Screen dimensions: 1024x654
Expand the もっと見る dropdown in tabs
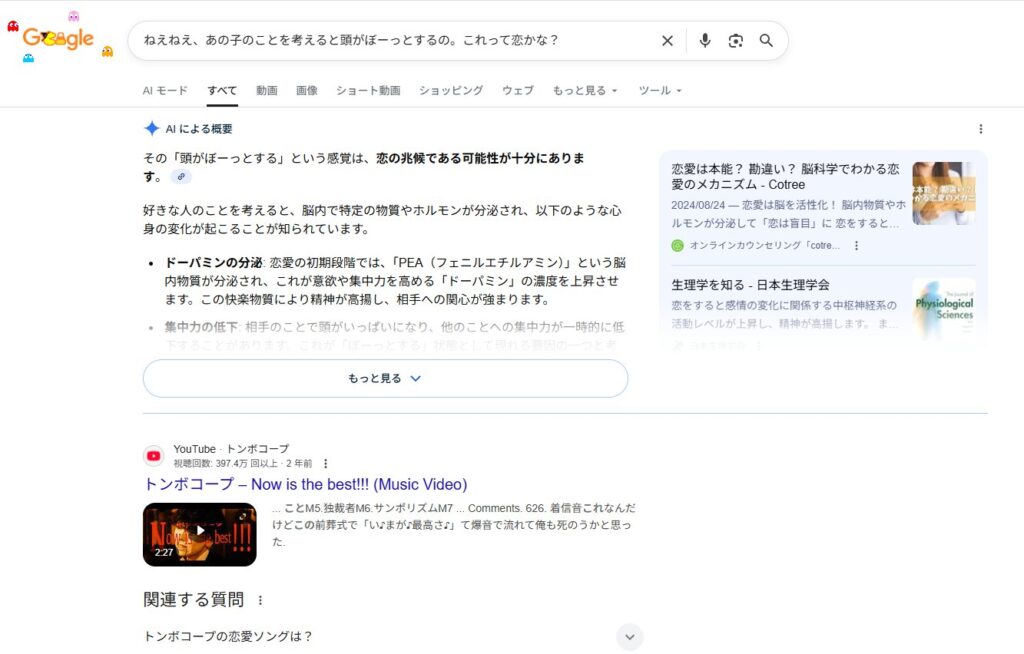[585, 91]
